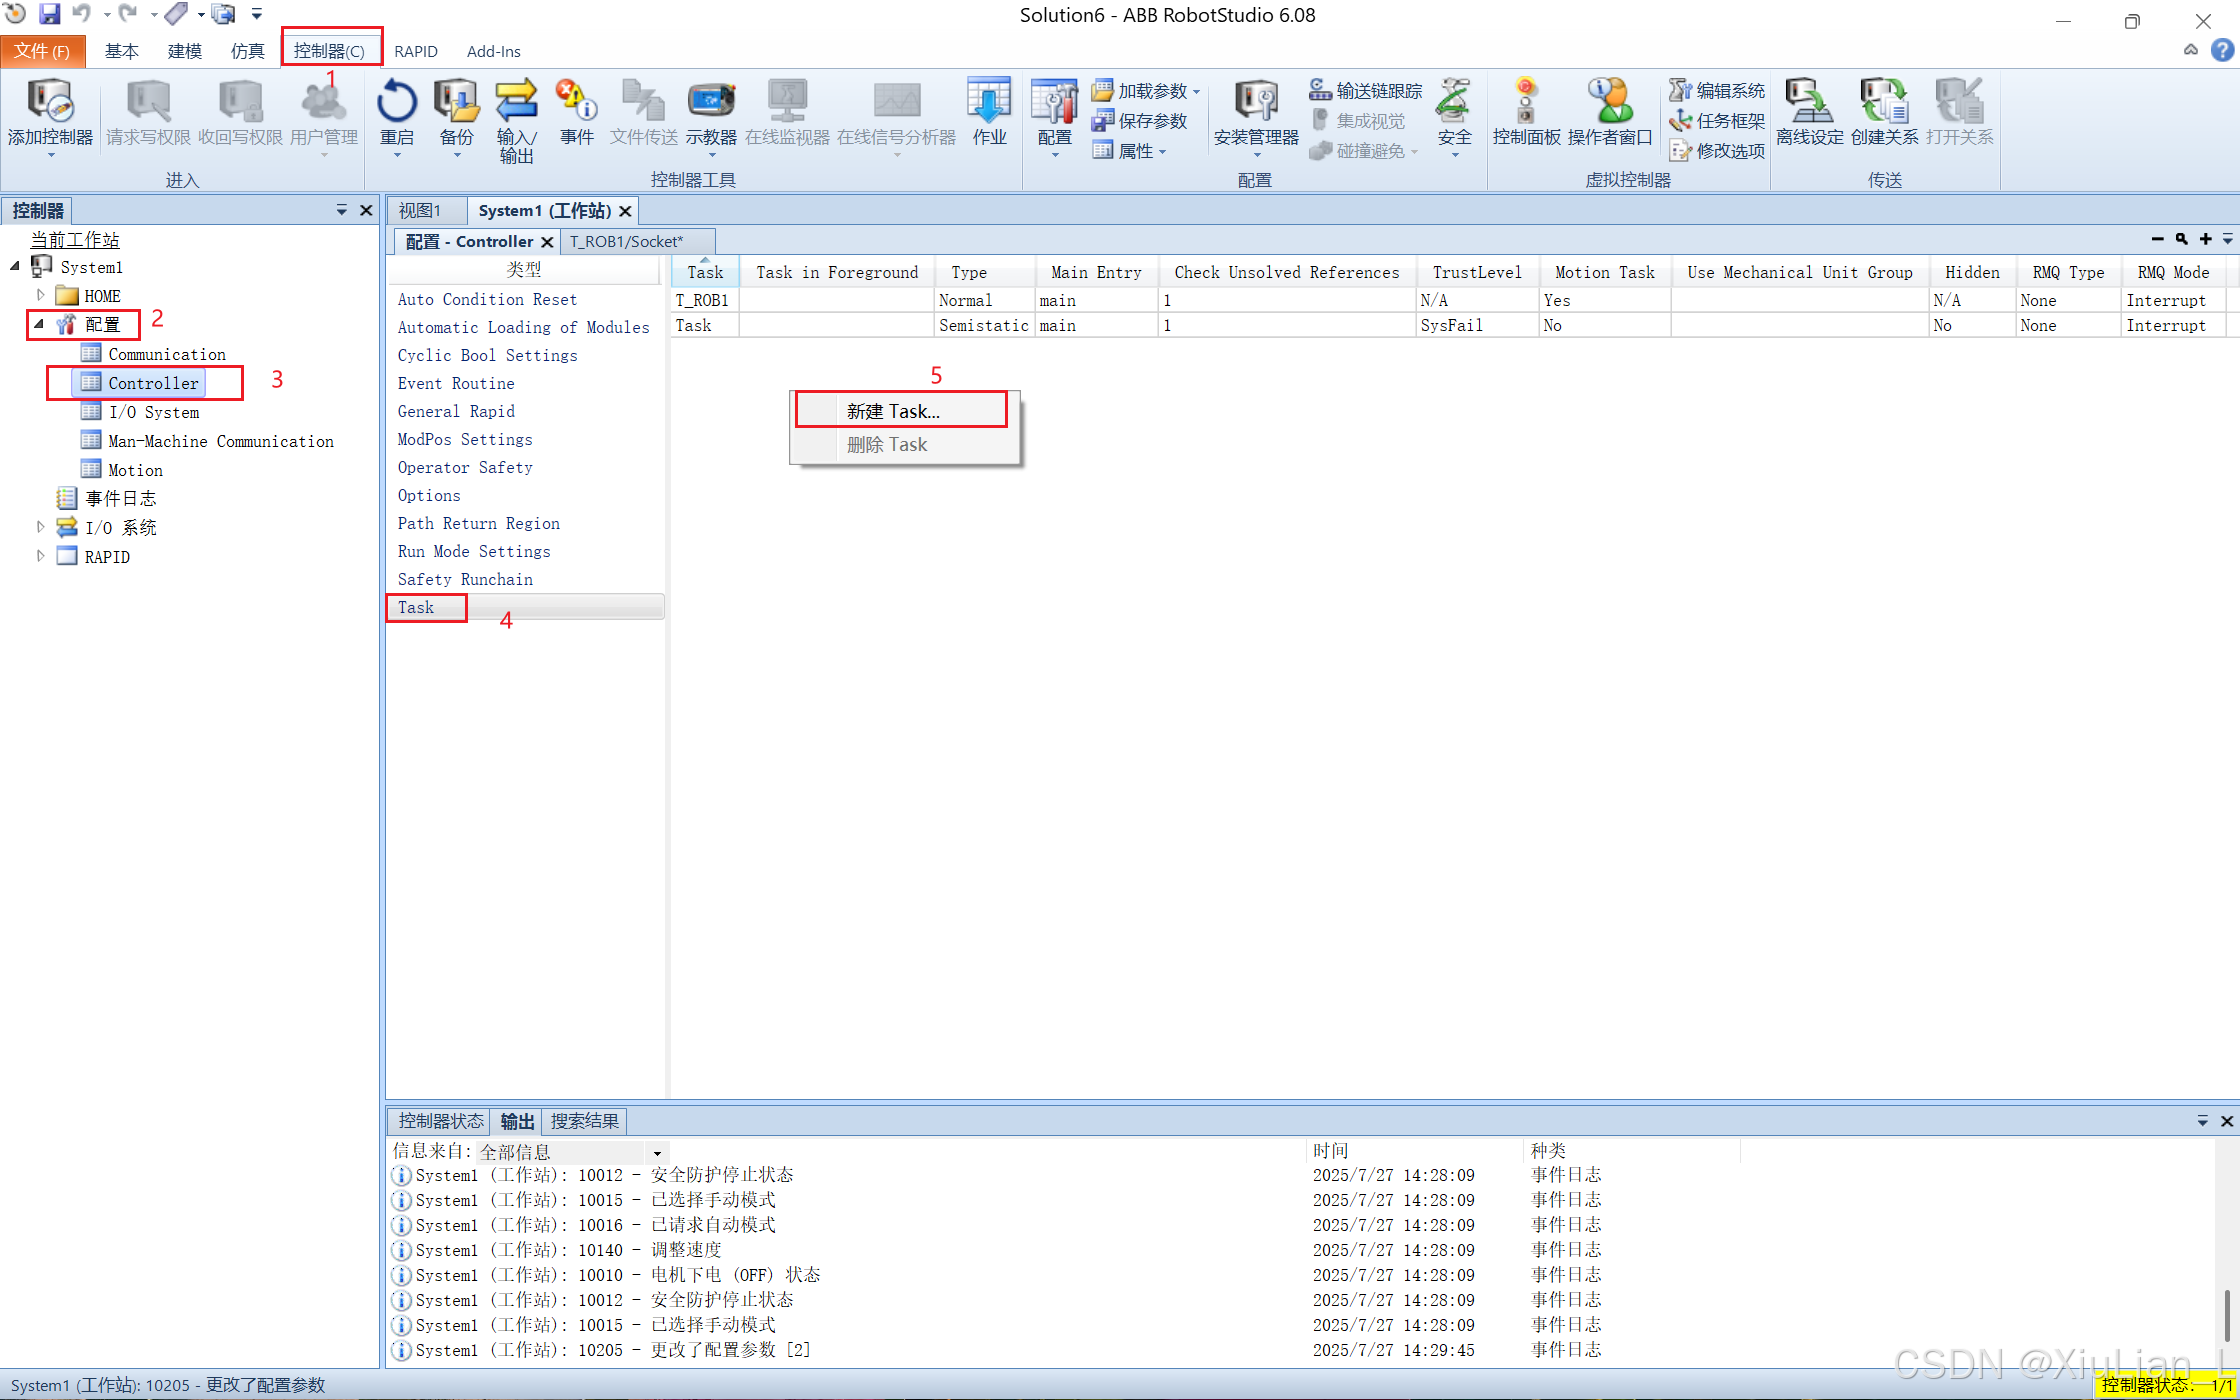Viewport: 2240px width, 1400px height.
Task: Collapse the System1 tree node
Action: coord(15,267)
